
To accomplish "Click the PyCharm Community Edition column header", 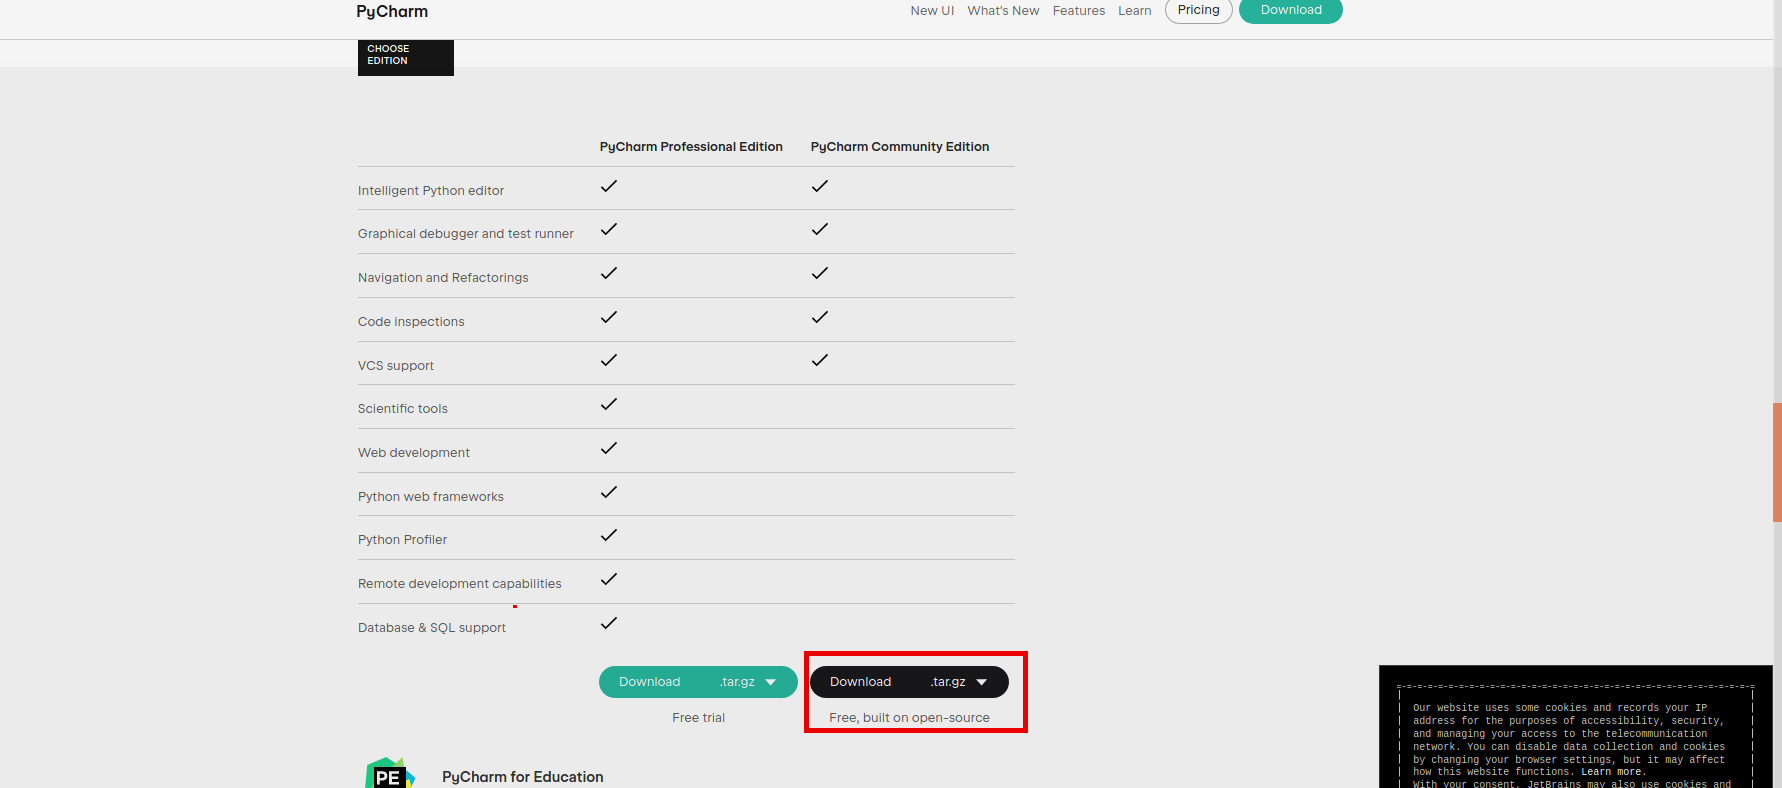I will (900, 147).
